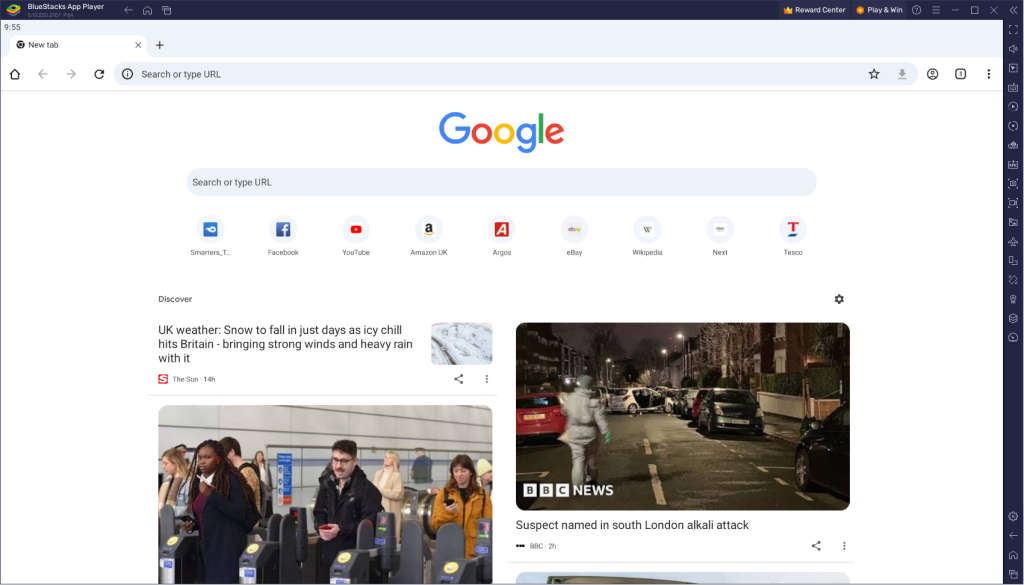Open the Amazon UK shortcut
The height and width of the screenshot is (585, 1024).
(429, 236)
